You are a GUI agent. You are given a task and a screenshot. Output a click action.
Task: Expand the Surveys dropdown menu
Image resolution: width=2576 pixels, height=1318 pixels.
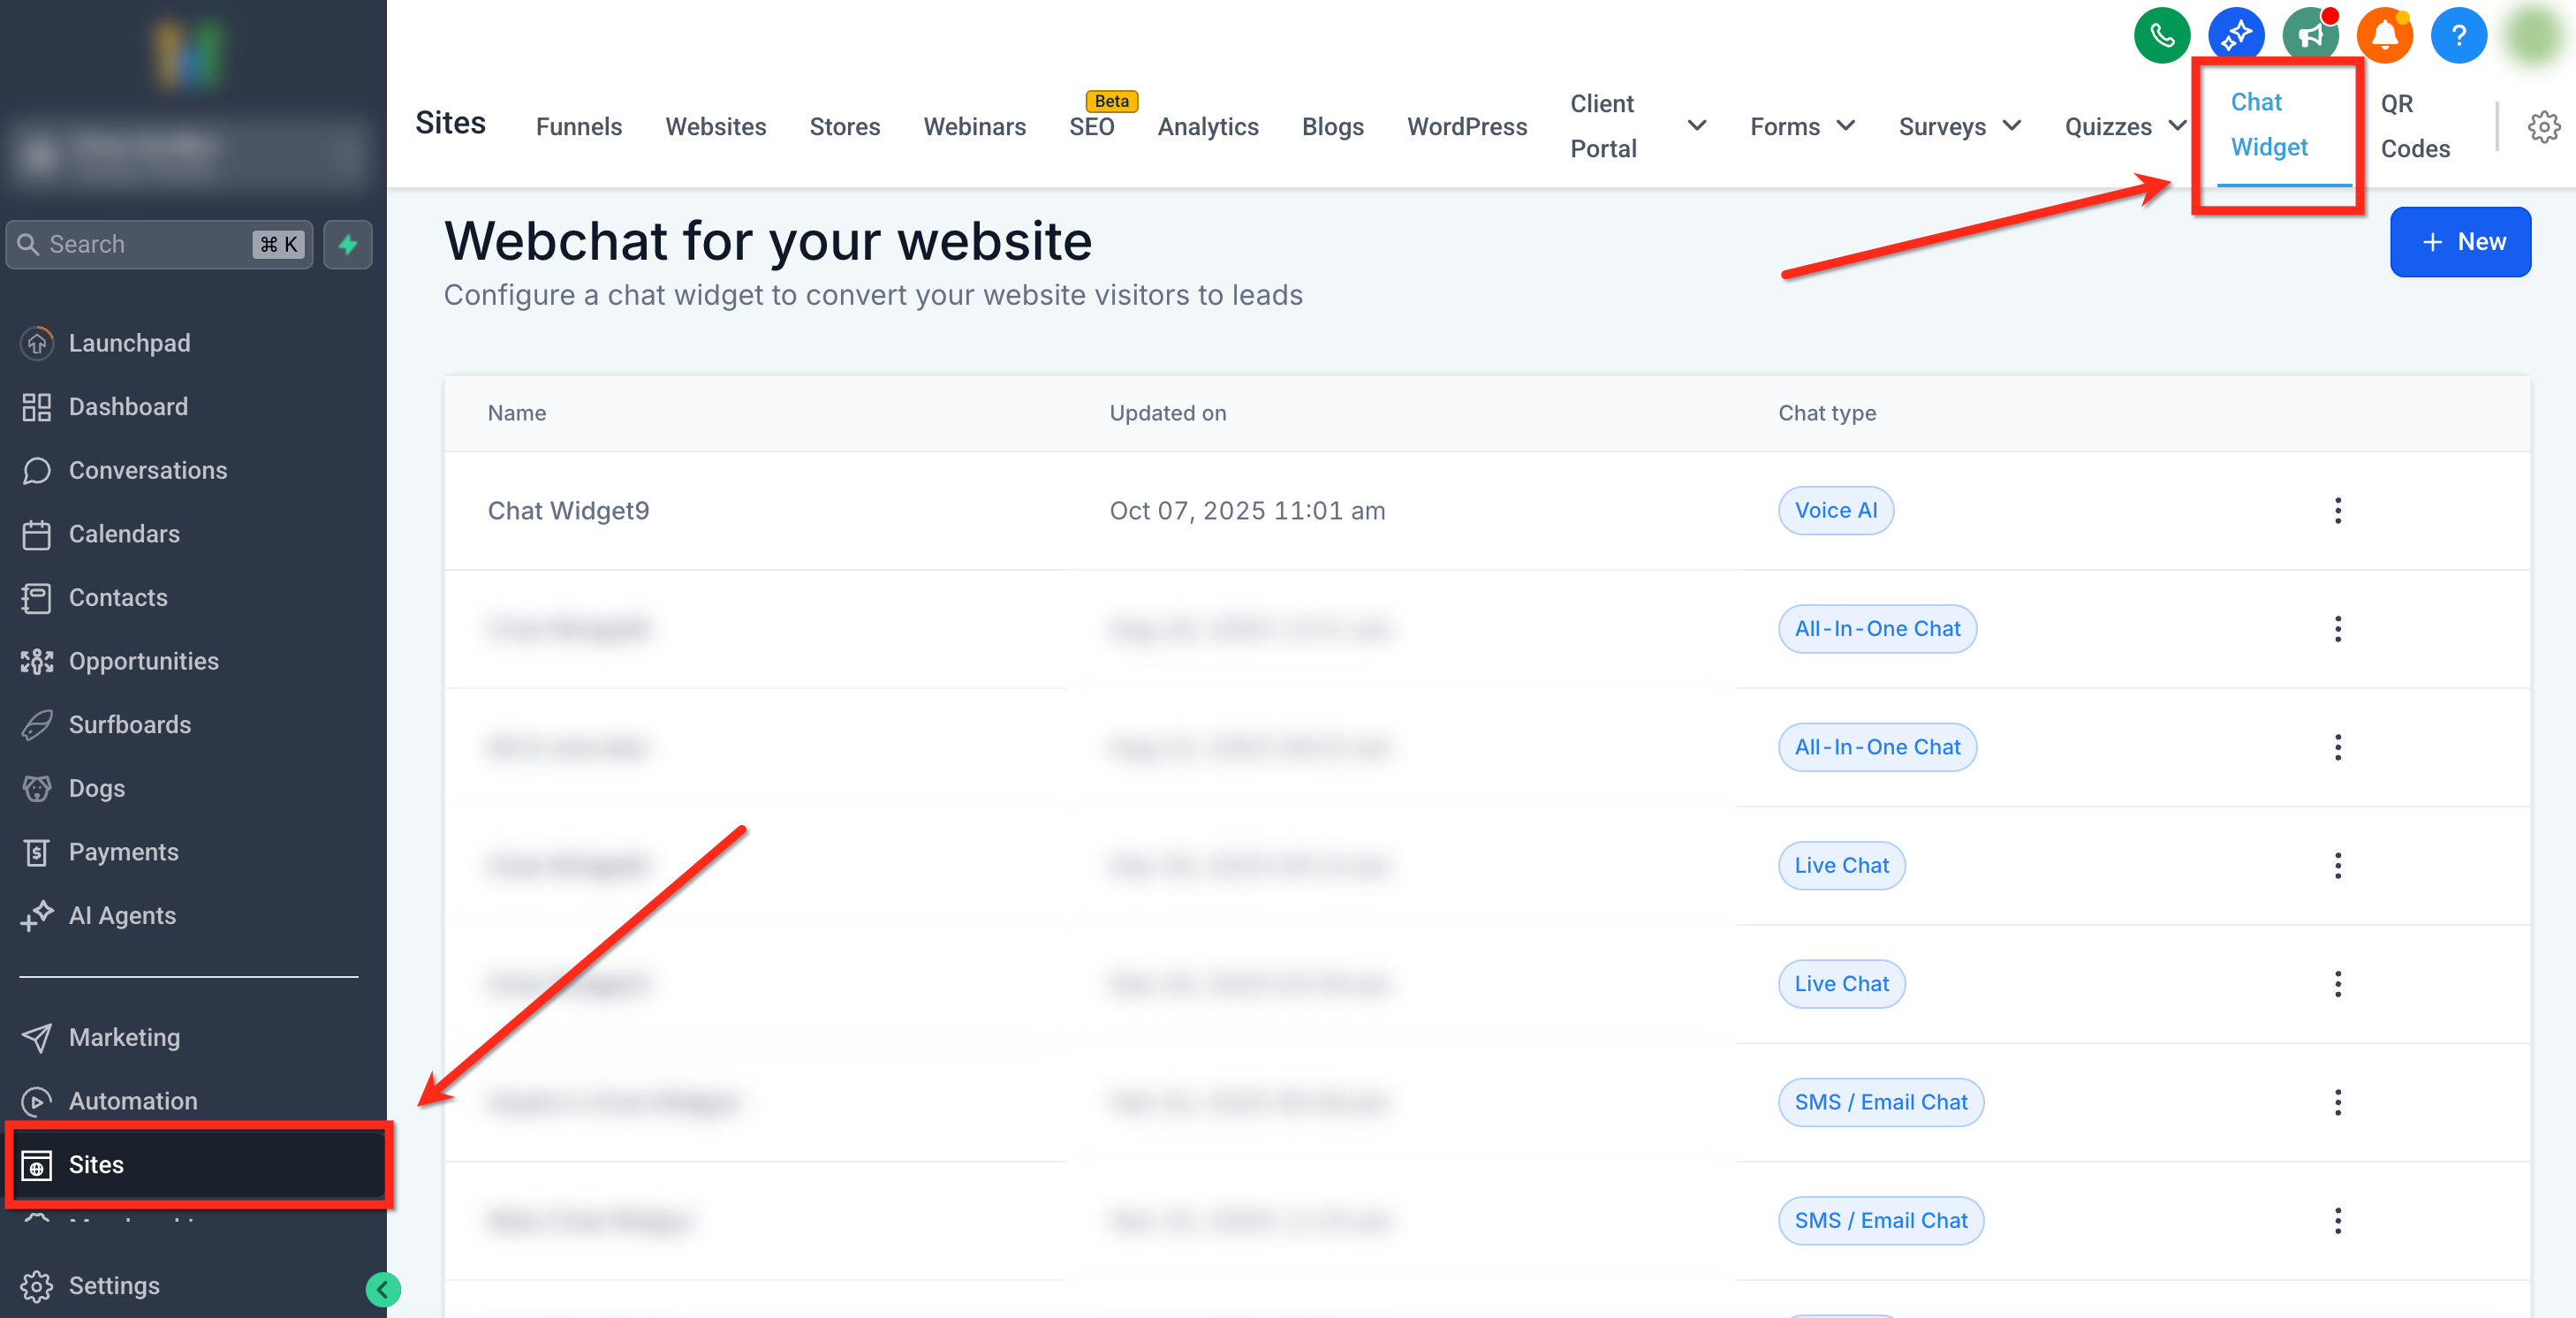click(x=2012, y=126)
